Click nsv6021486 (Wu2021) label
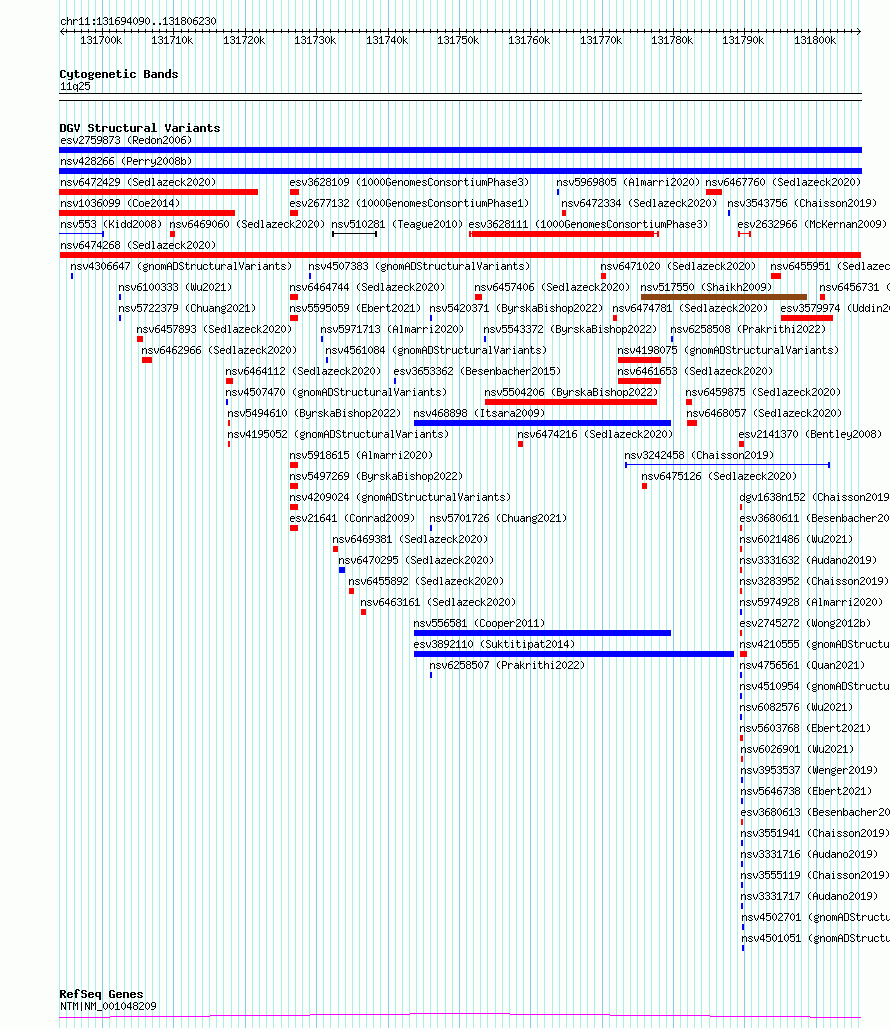The width and height of the screenshot is (890, 1028). click(796, 539)
